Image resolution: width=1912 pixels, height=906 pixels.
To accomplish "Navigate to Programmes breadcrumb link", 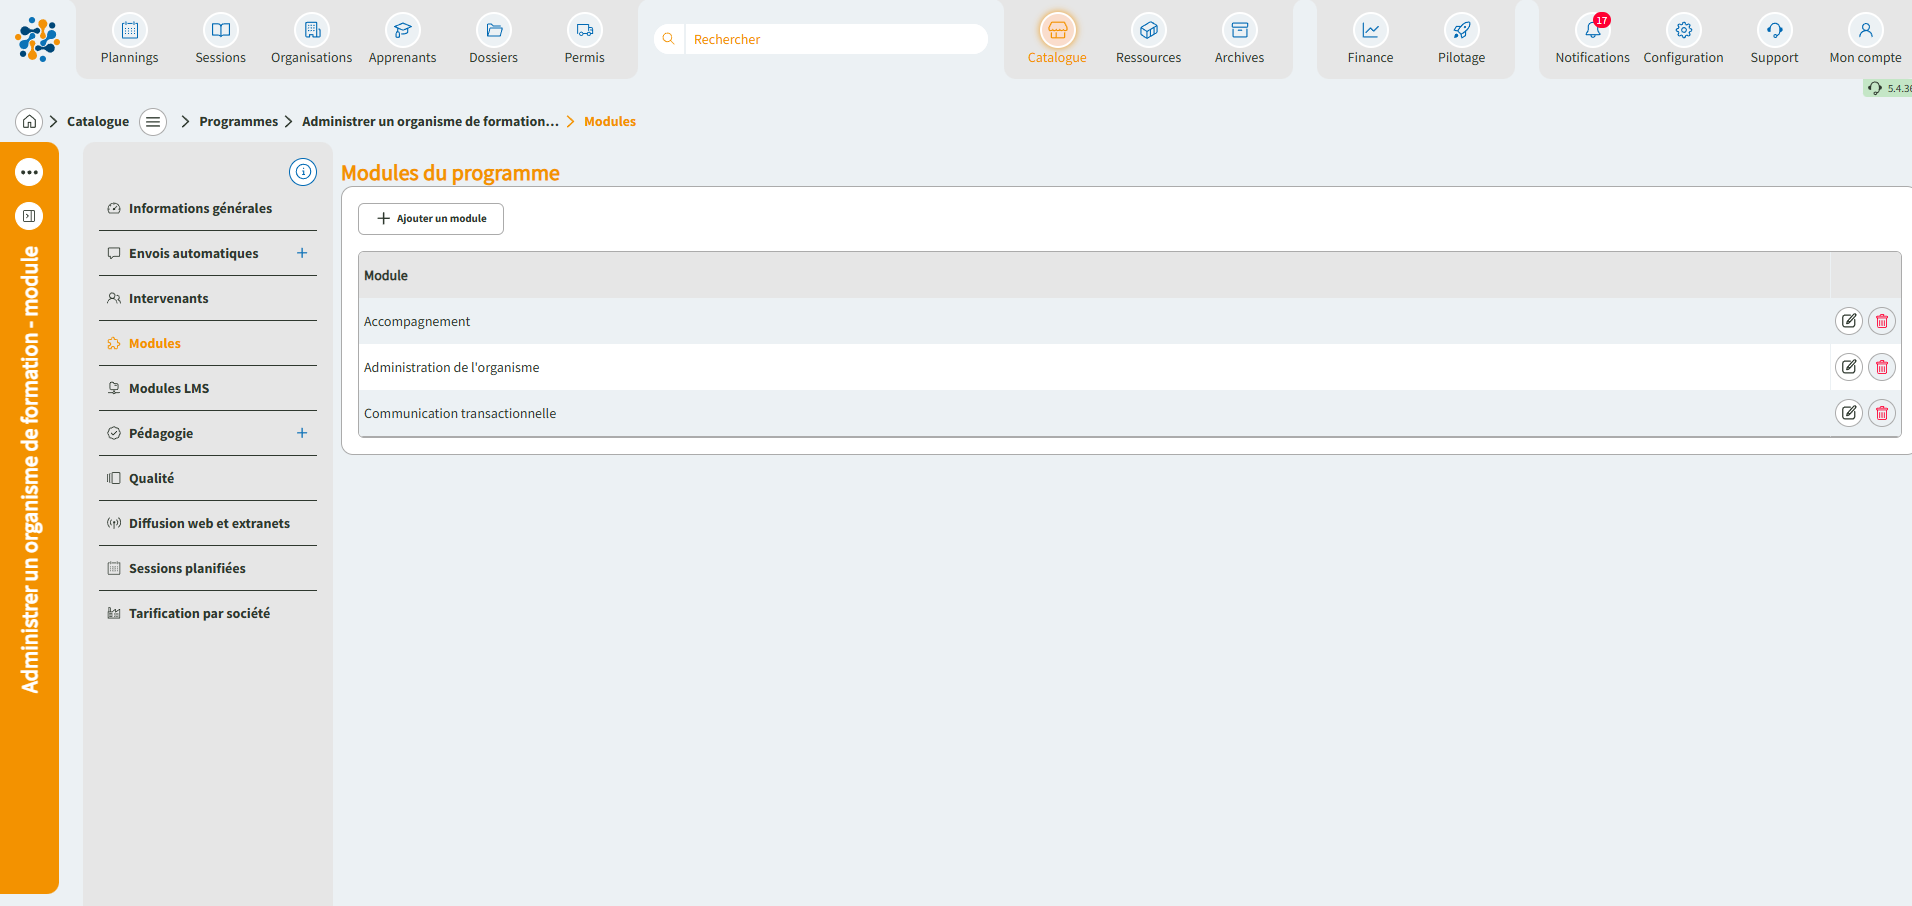I will coord(238,122).
